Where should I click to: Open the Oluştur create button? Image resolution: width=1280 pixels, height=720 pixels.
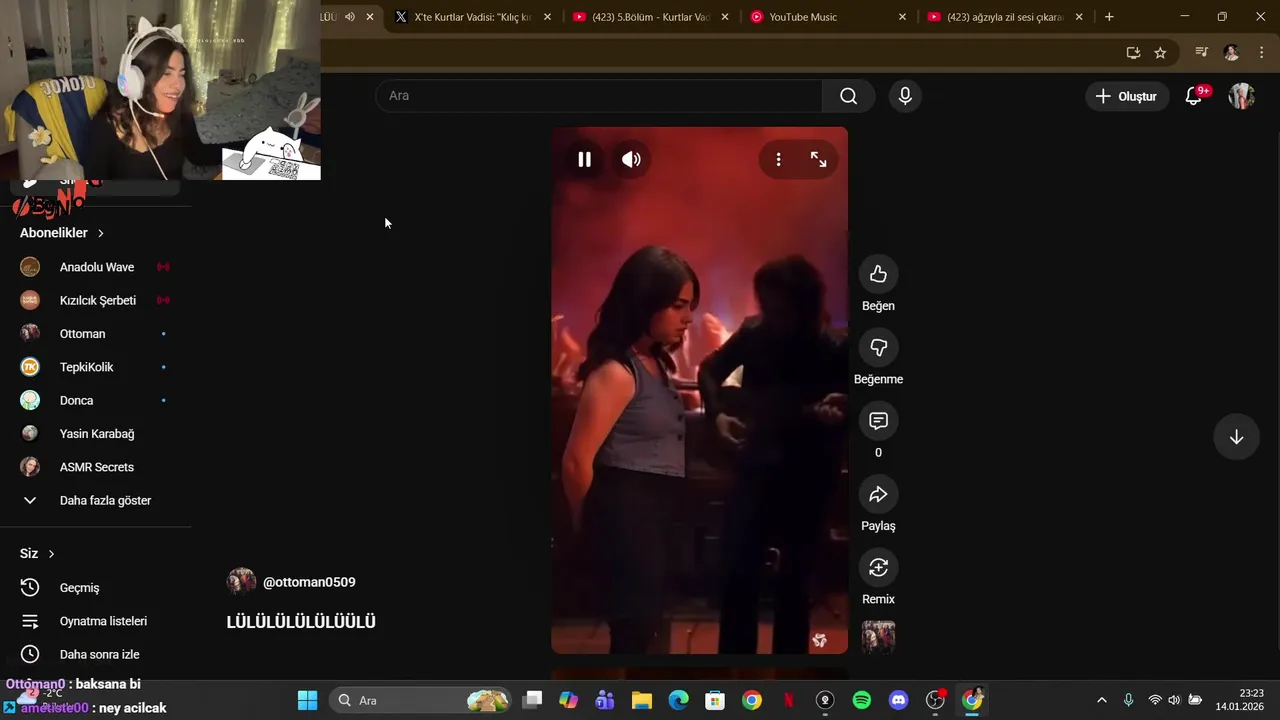click(x=1127, y=96)
